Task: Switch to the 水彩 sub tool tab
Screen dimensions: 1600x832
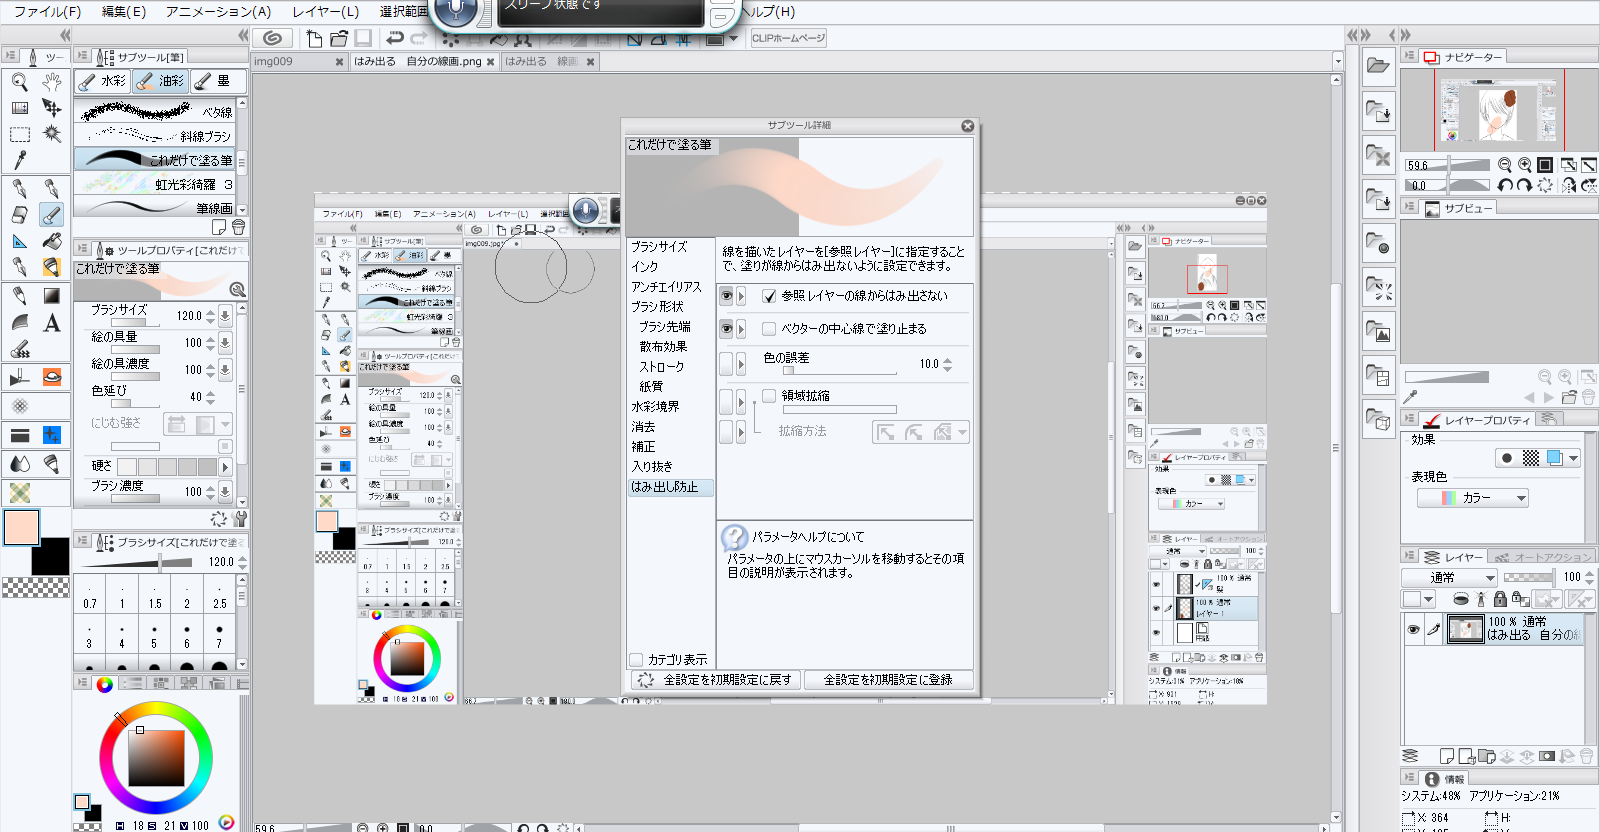Action: click(x=103, y=81)
